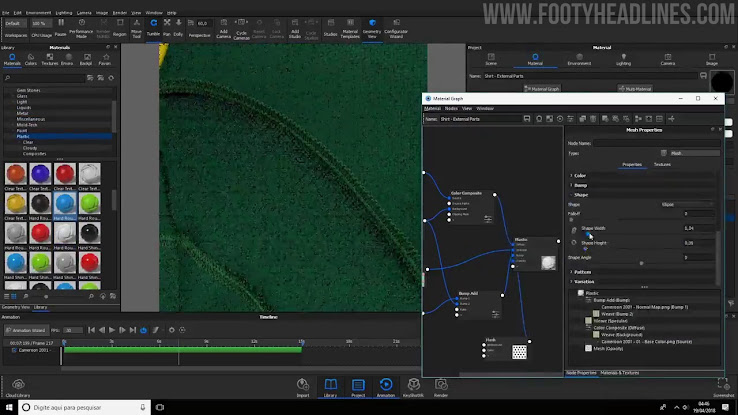Expand the Color section in Mesh Properties
738x415 pixels.
pos(580,176)
